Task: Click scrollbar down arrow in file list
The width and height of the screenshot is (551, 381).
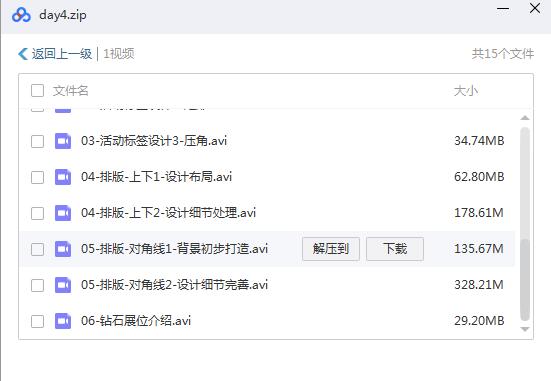Action: (525, 329)
